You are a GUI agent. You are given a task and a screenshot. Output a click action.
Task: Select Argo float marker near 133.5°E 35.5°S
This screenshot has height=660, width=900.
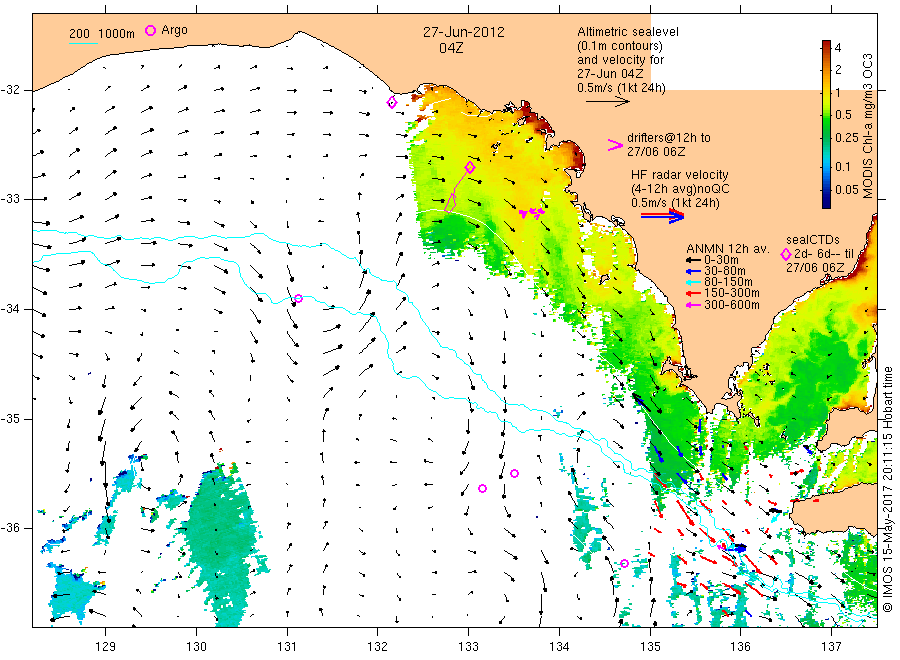pos(514,473)
